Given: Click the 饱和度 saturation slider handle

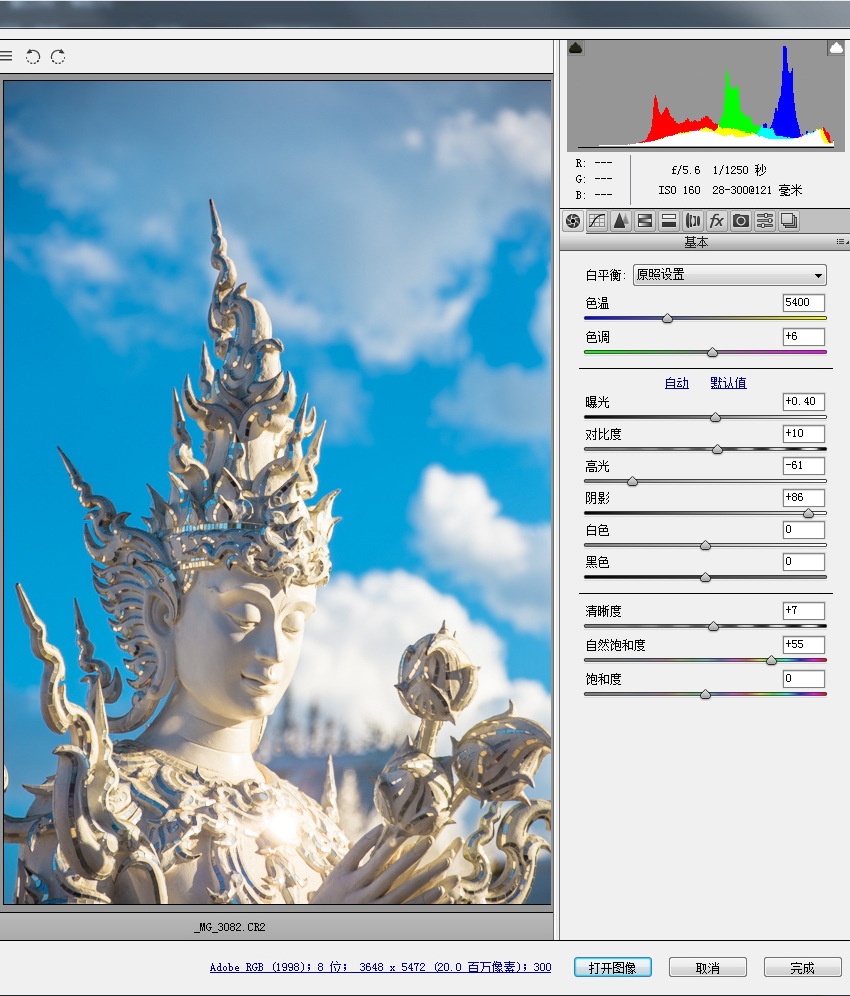Looking at the screenshot, I should 705,695.
